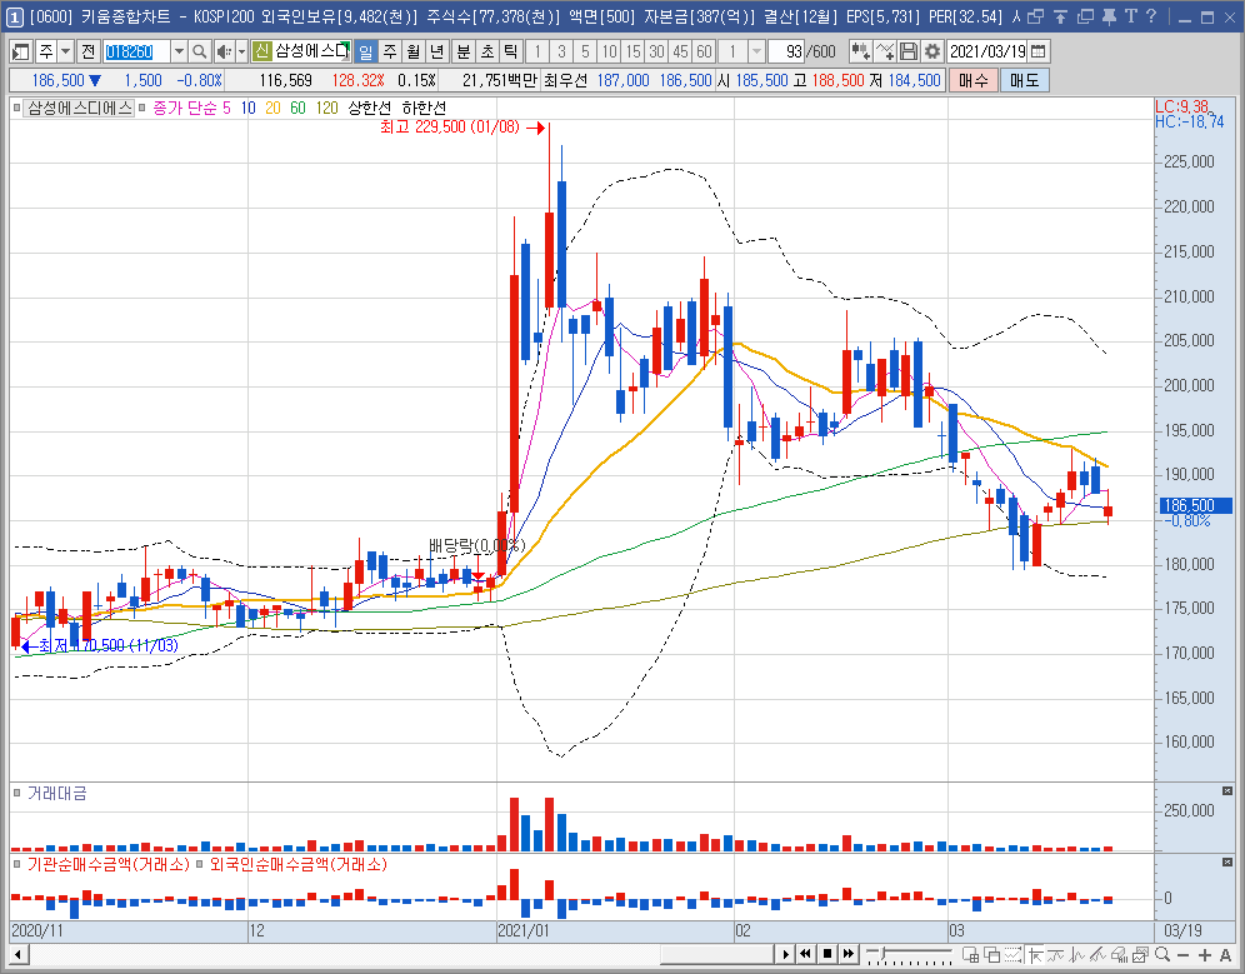1245x974 pixels.
Task: Click the stock name field 삼성에스디
Action: pyautogui.click(x=312, y=51)
